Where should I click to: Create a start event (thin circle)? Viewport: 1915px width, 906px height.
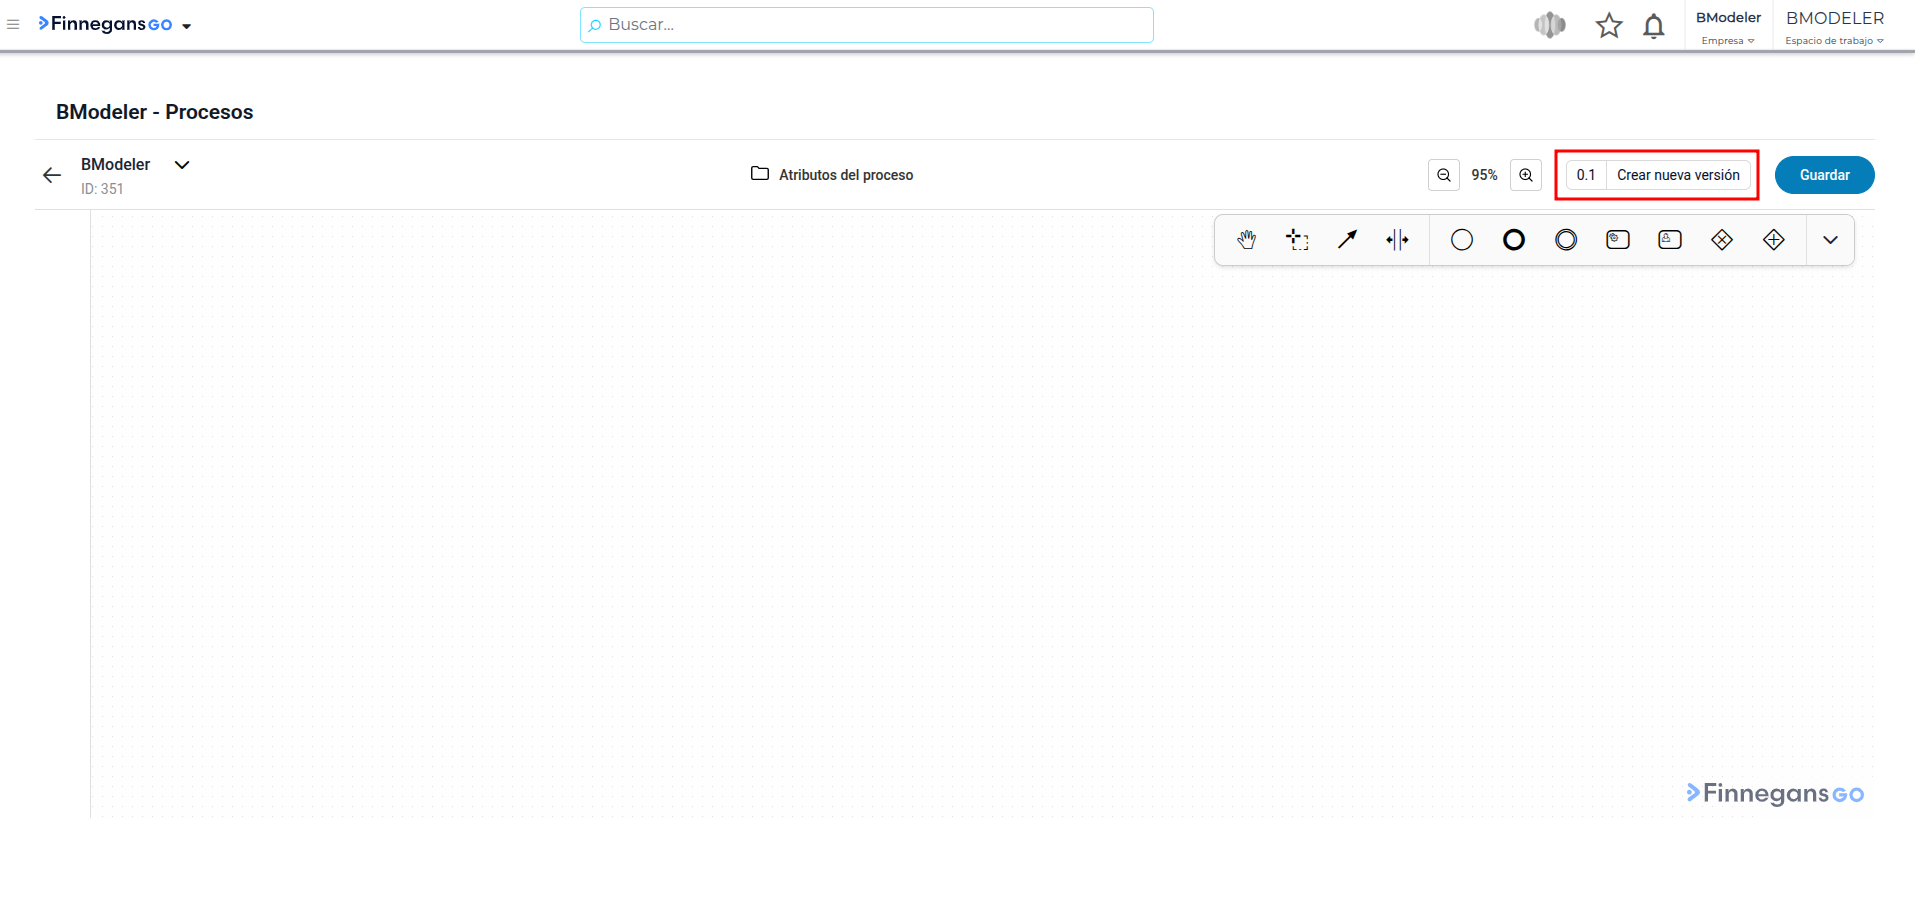pos(1462,240)
